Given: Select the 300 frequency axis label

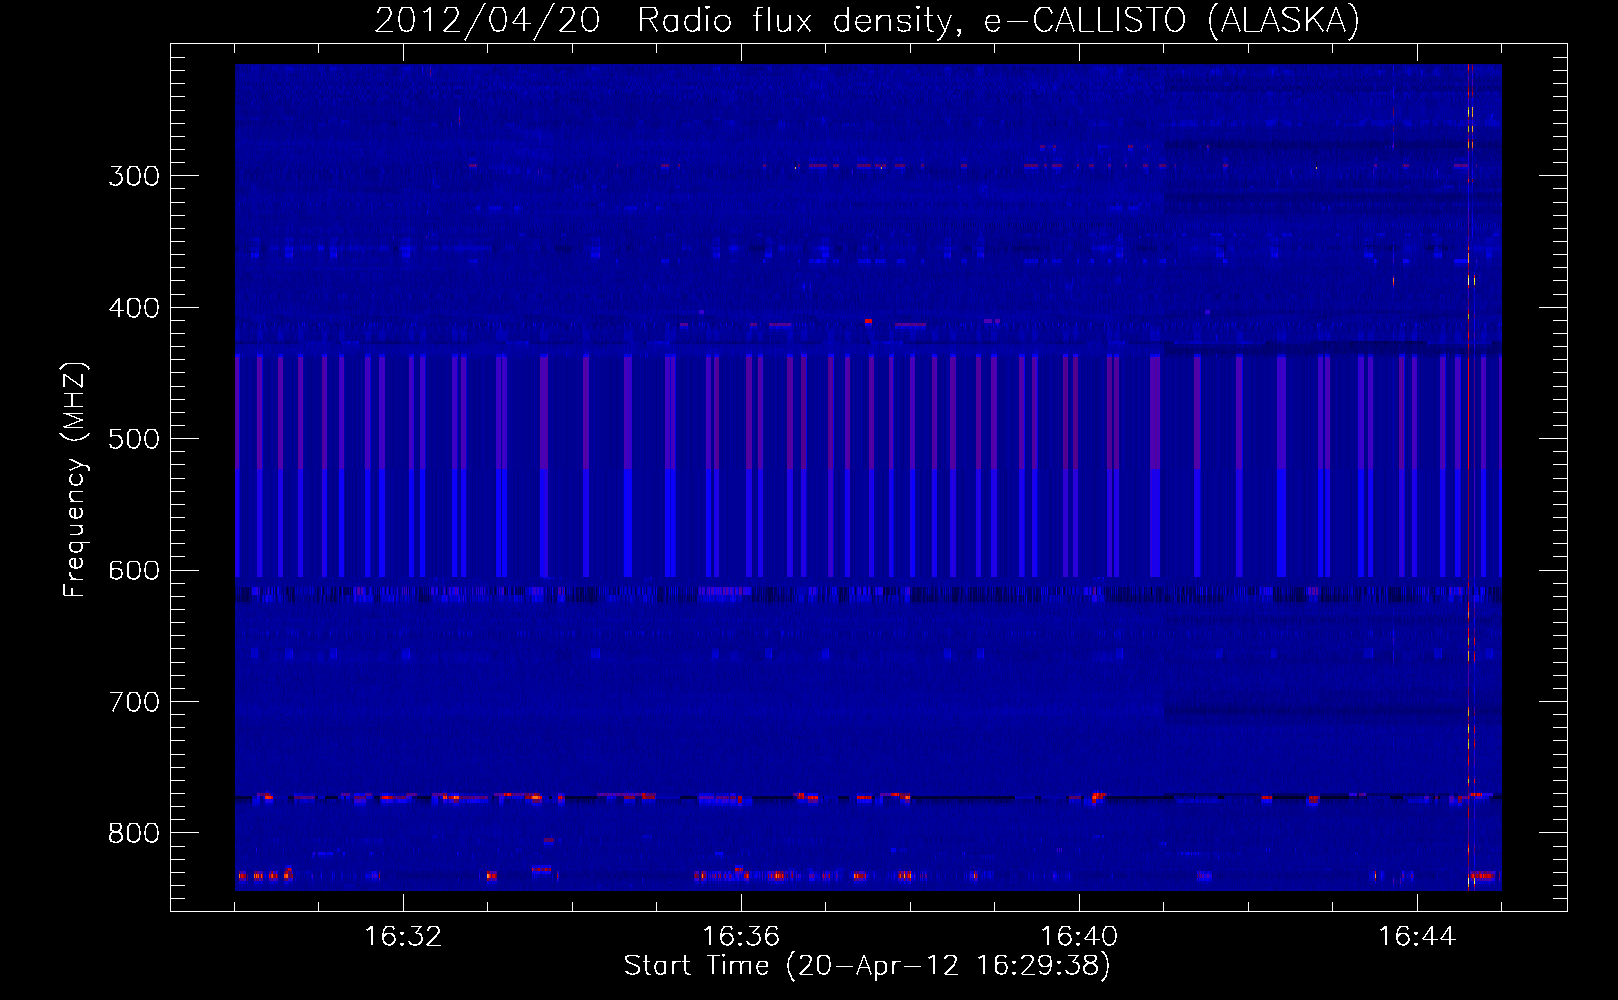Looking at the screenshot, I should click(134, 176).
